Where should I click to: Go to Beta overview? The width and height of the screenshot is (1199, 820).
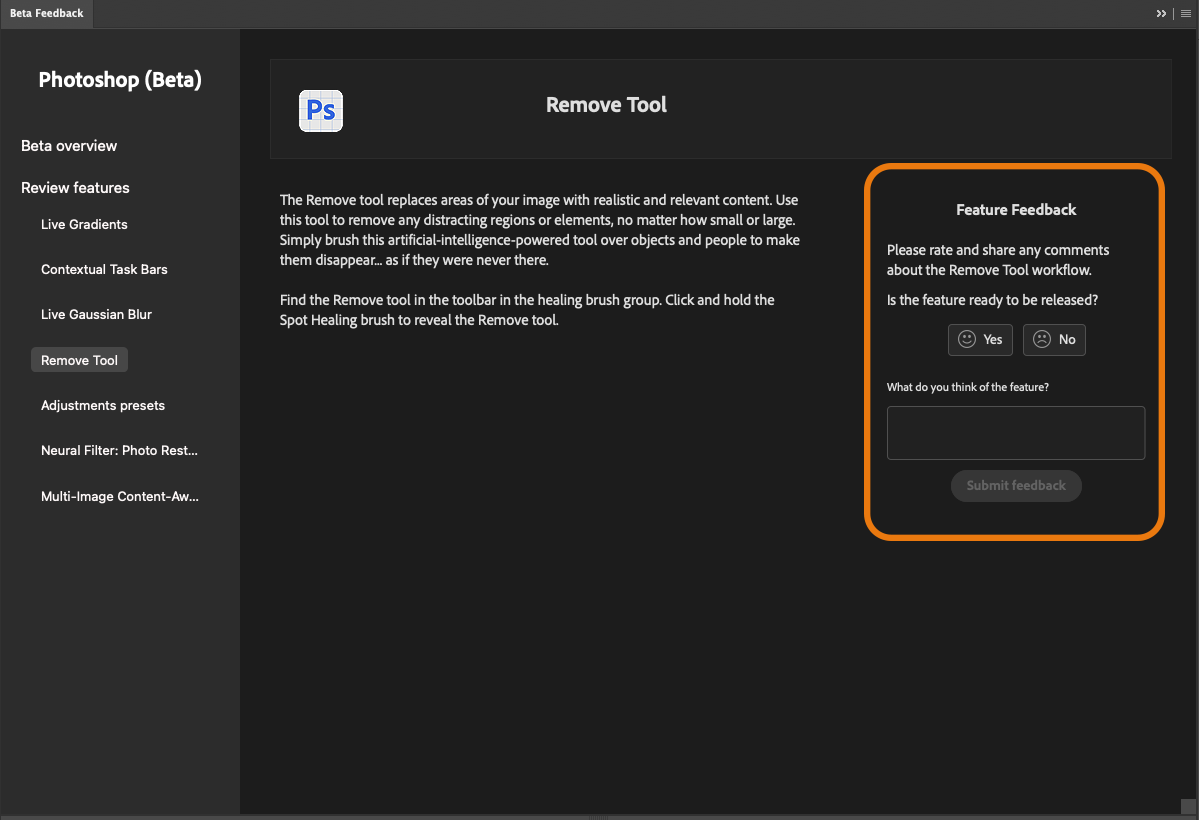(x=68, y=145)
